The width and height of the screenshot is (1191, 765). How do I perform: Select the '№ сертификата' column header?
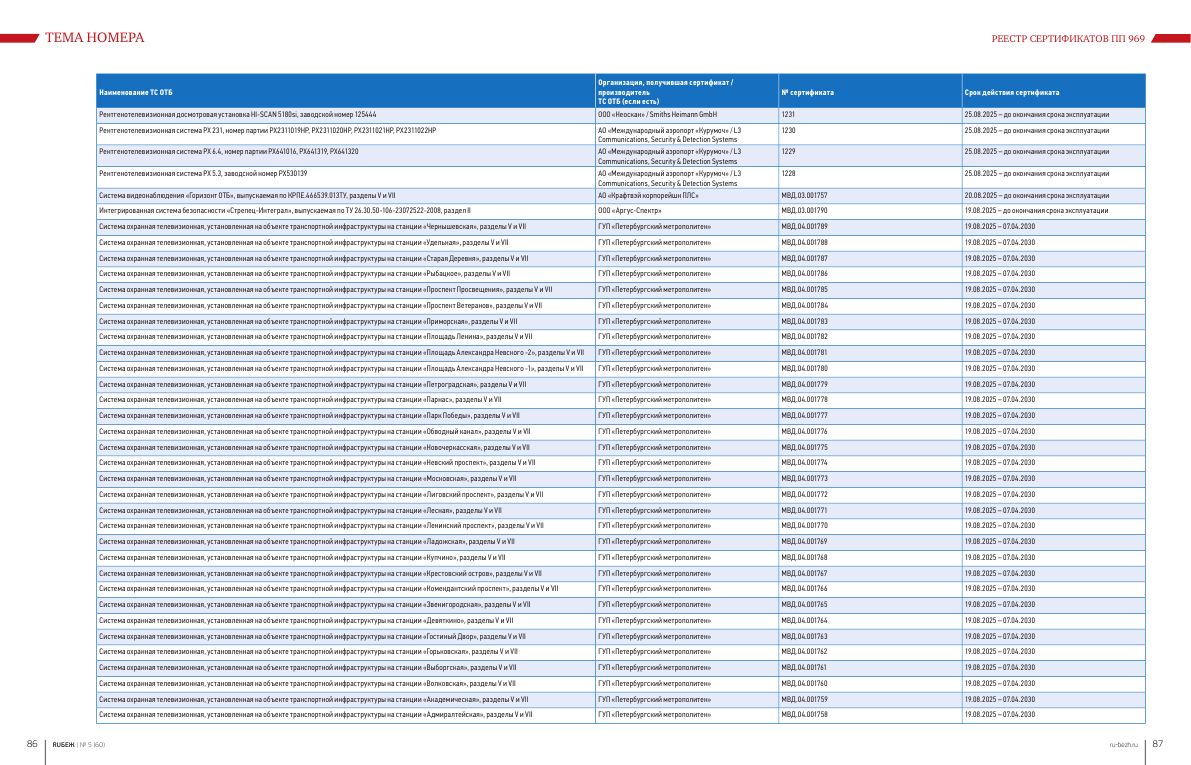pyautogui.click(x=807, y=93)
